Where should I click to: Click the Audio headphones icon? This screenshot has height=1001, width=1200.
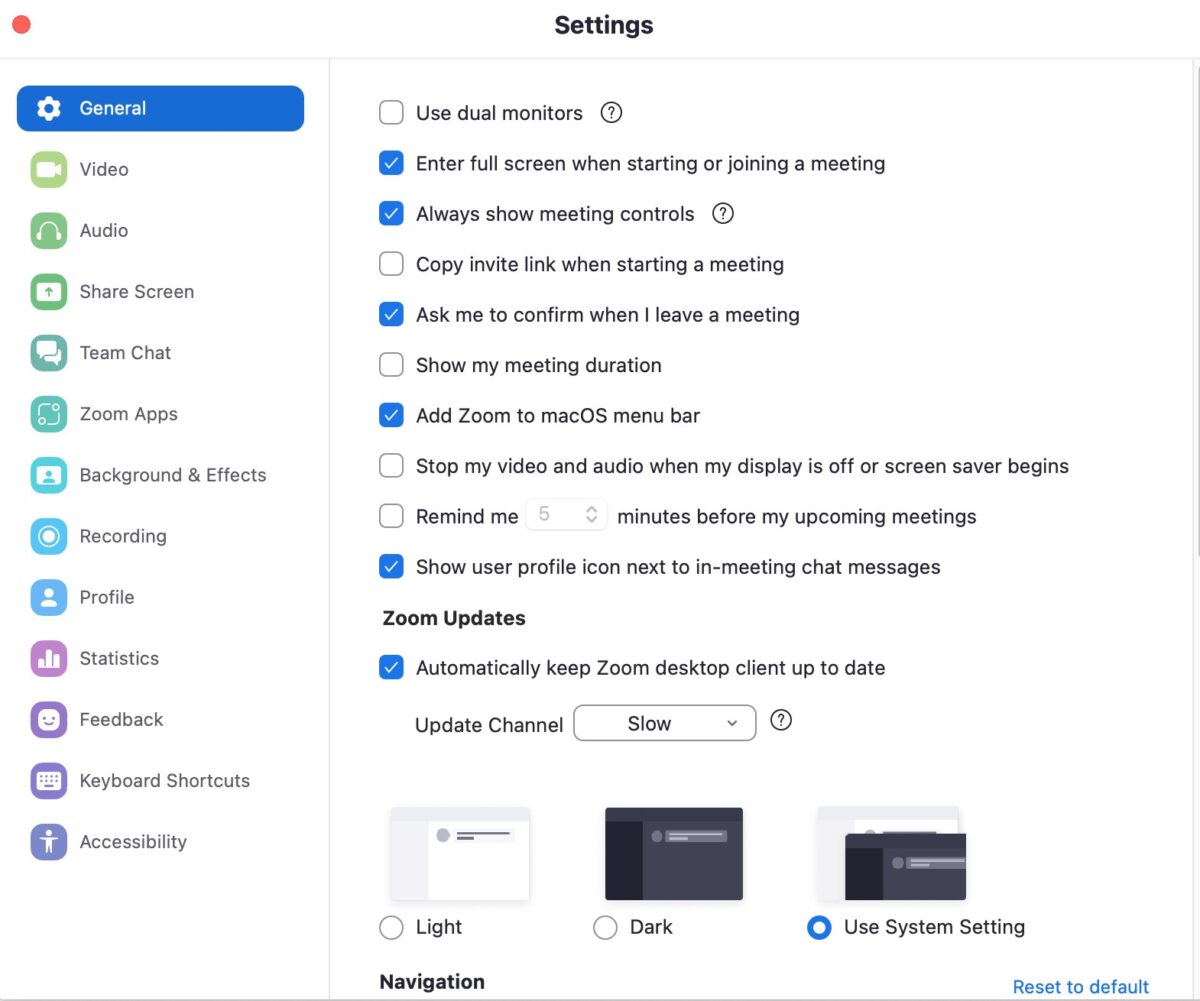49,231
